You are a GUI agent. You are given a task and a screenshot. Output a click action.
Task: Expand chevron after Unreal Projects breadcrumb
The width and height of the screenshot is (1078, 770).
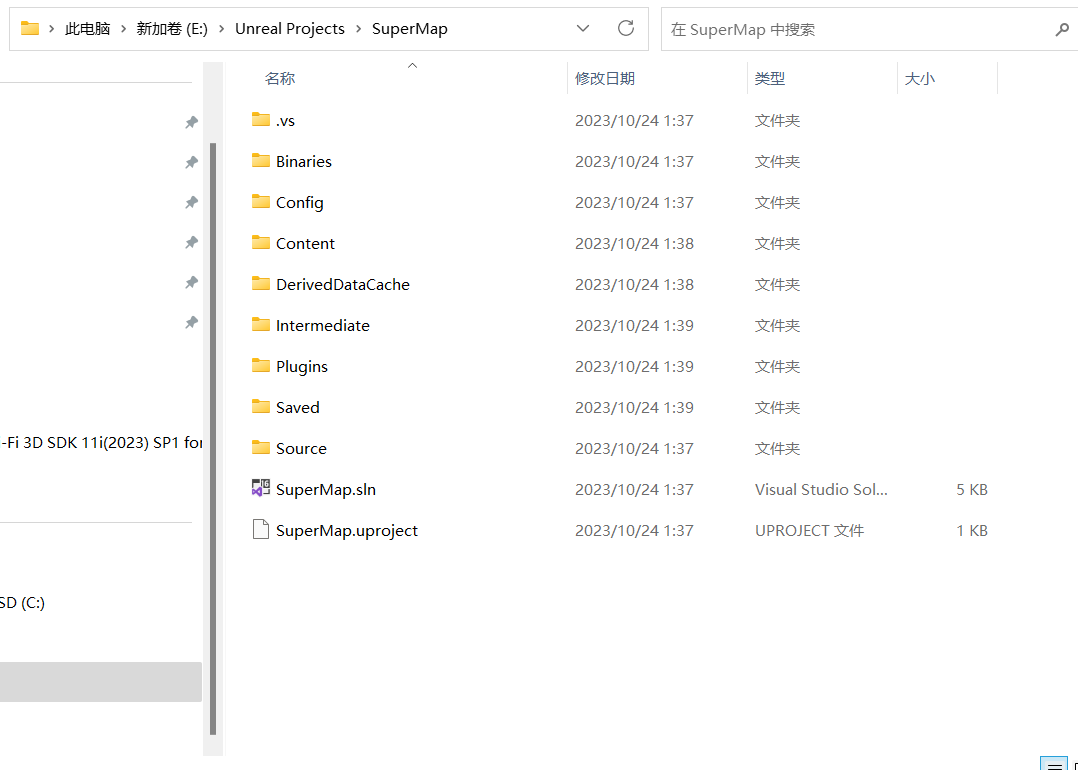[x=358, y=29]
